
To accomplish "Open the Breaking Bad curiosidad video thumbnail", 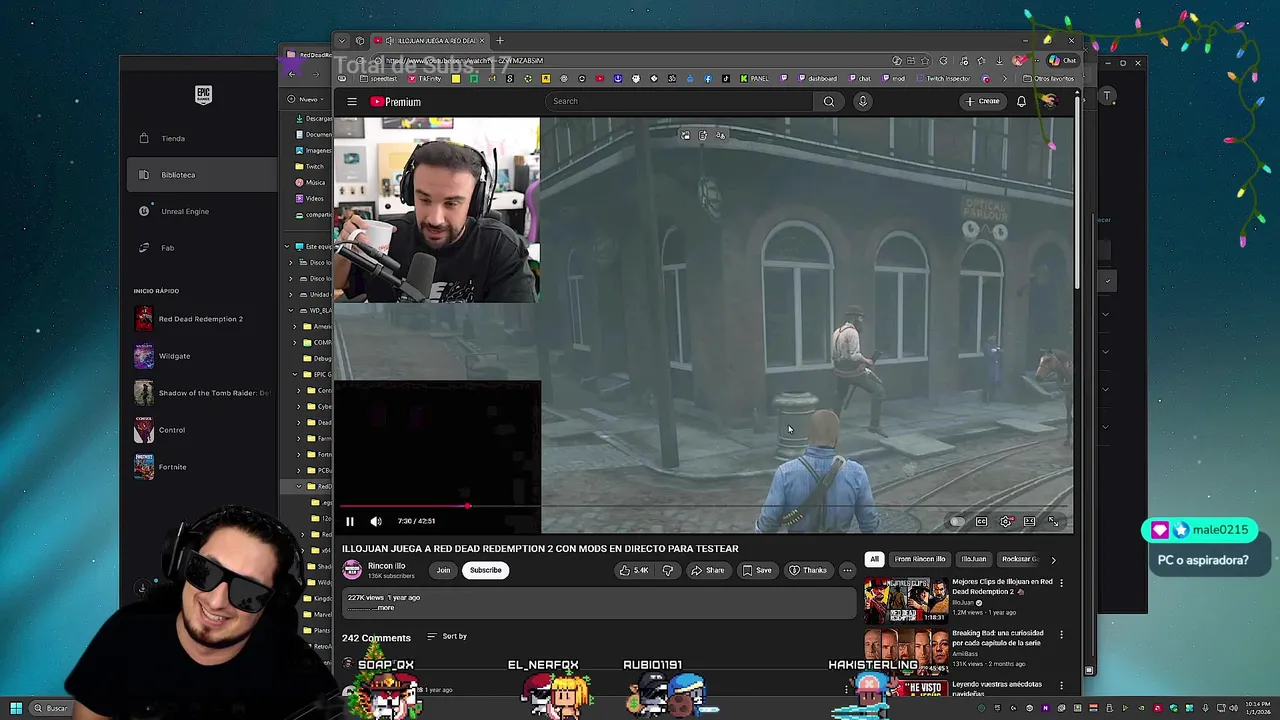I will 906,650.
